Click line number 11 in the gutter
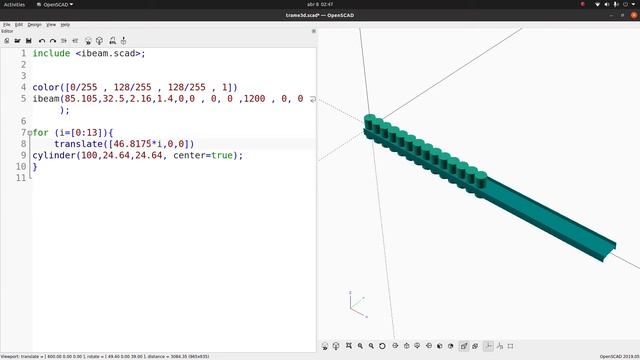Viewport: 640px width, 360px height. click(x=21, y=178)
